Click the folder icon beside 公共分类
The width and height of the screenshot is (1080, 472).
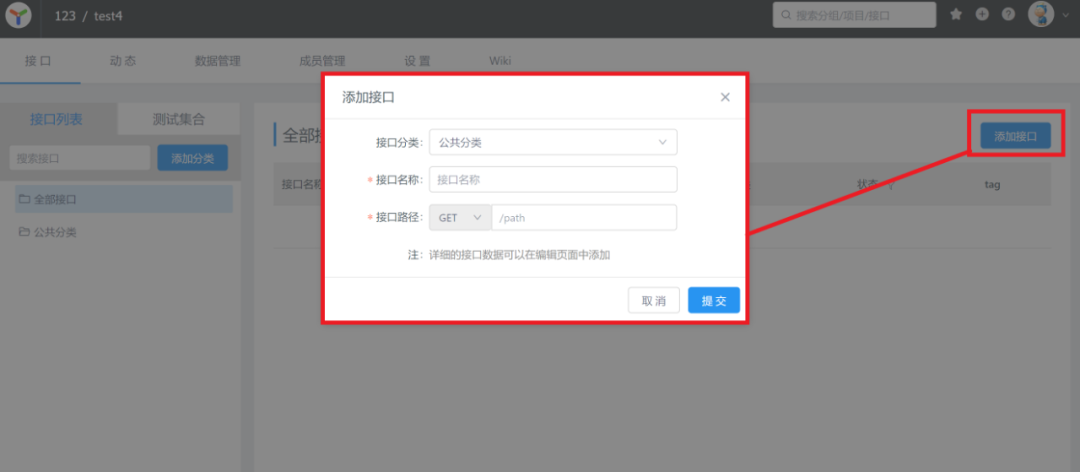pyautogui.click(x=25, y=232)
